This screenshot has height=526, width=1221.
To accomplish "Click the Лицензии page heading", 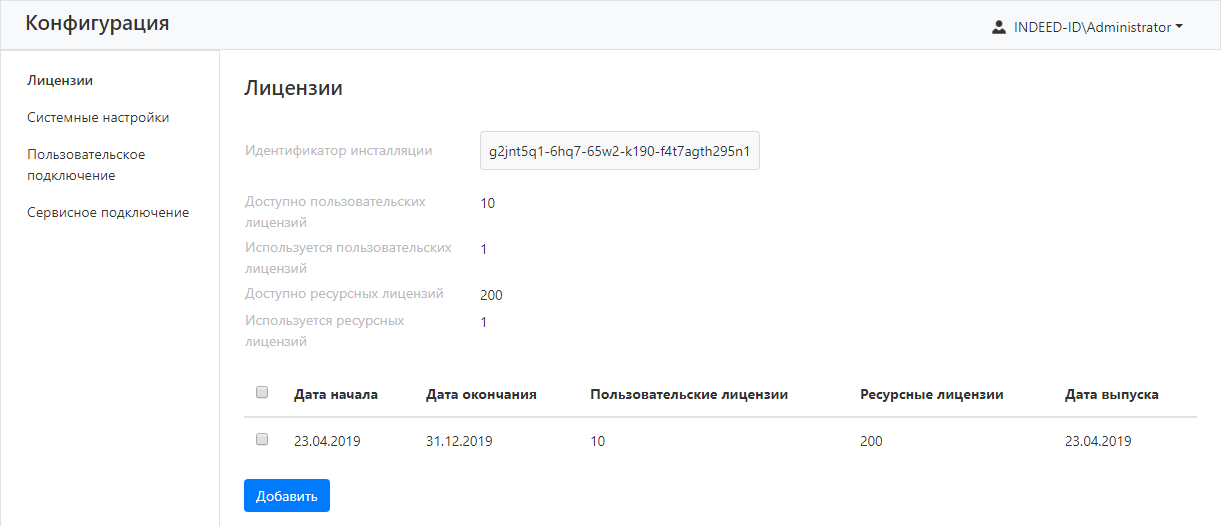I will pyautogui.click(x=293, y=88).
